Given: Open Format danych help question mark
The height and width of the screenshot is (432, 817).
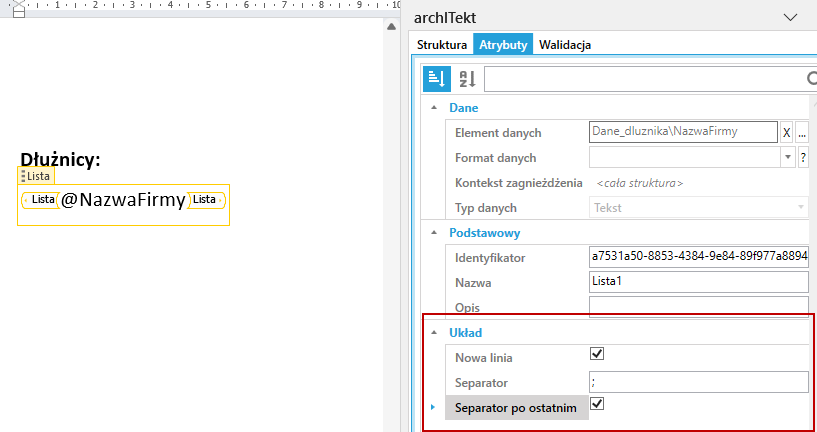Looking at the screenshot, I should (x=803, y=157).
